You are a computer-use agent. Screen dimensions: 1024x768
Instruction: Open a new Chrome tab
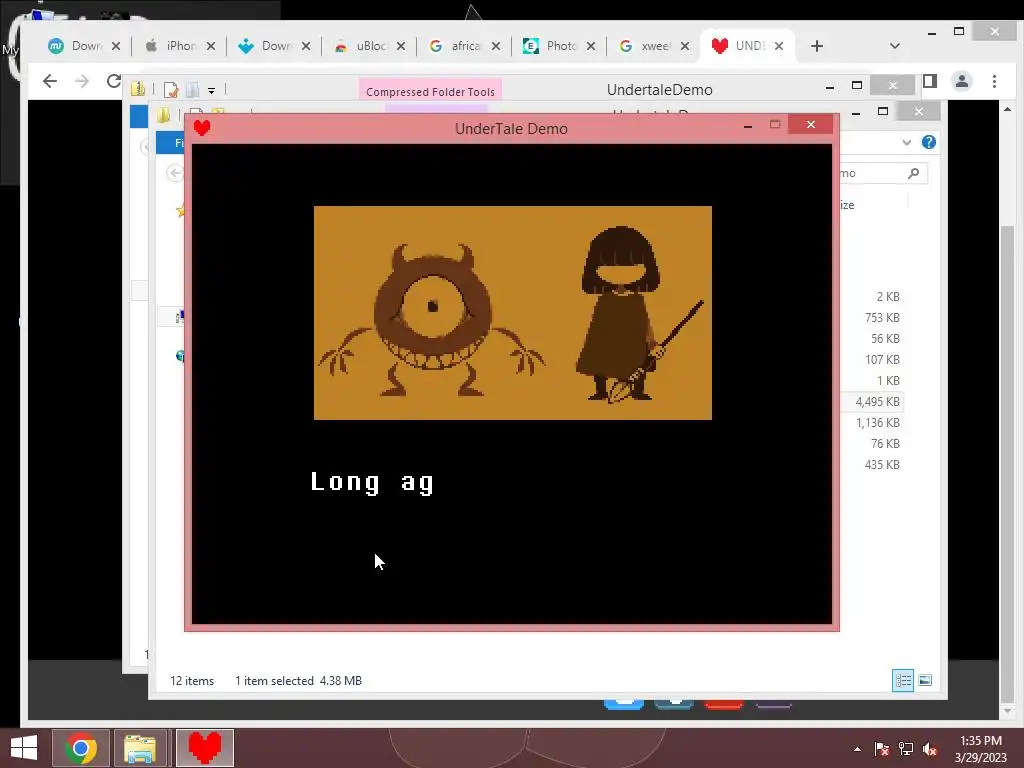tap(816, 46)
